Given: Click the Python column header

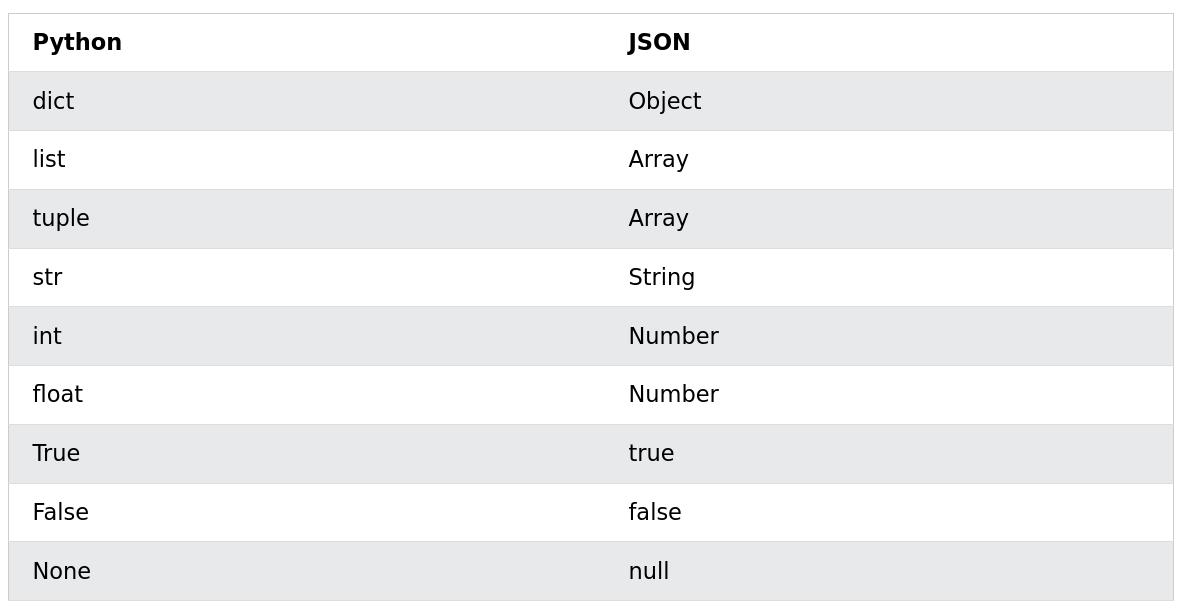Looking at the screenshot, I should tap(77, 43).
